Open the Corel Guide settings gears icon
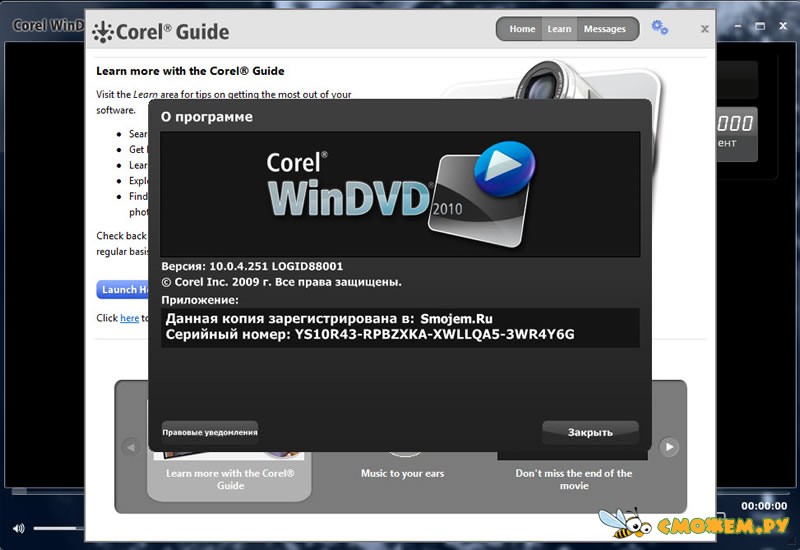This screenshot has width=800, height=550. [x=659, y=27]
